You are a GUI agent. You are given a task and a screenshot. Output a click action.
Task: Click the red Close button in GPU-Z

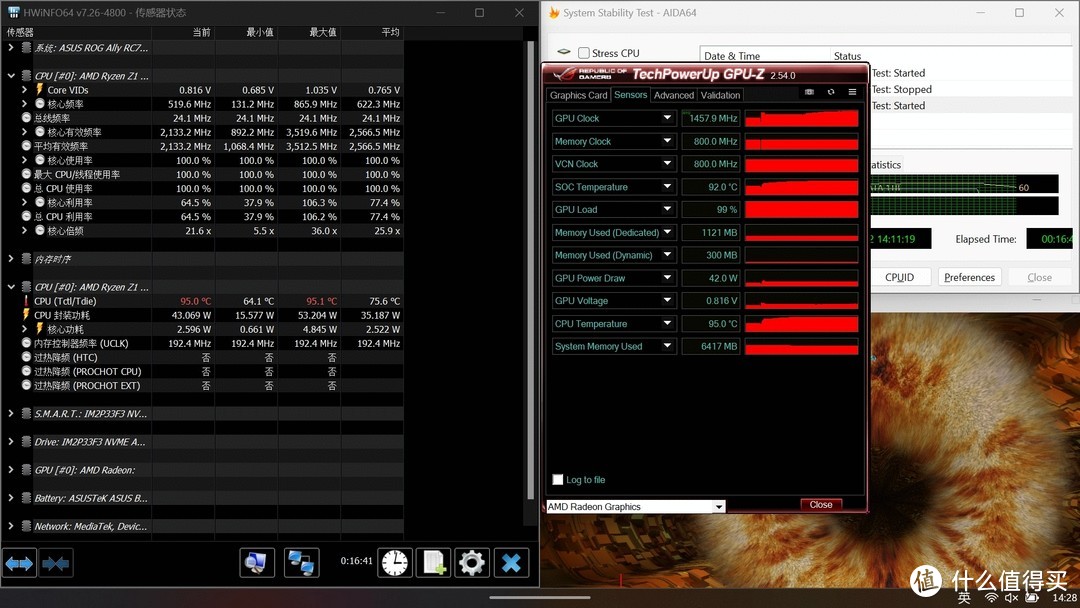click(821, 505)
